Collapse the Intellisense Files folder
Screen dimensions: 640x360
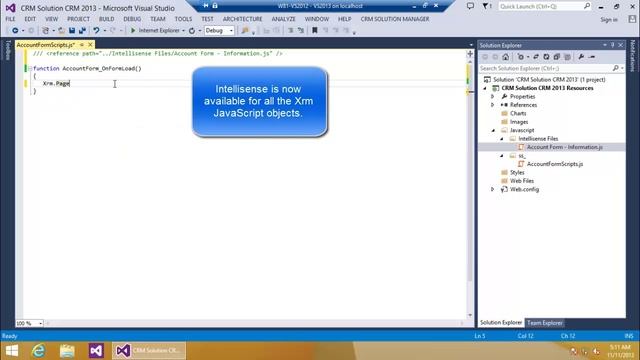click(502, 139)
